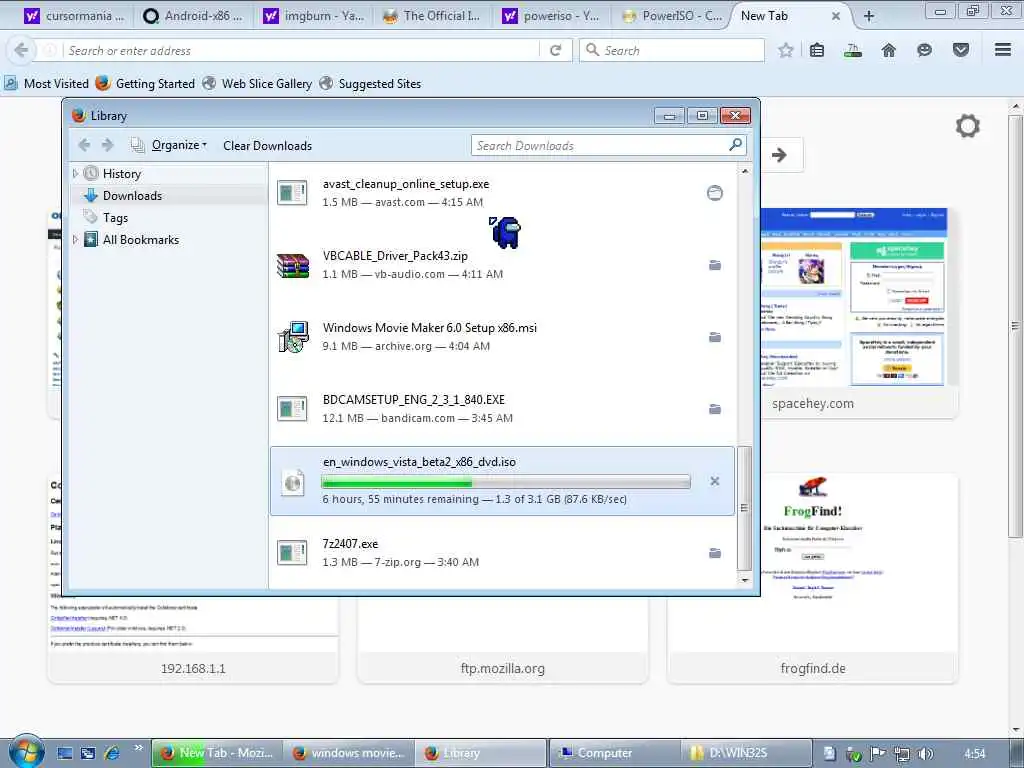Click the browser back button
Image resolution: width=1024 pixels, height=768 pixels.
tap(21, 50)
